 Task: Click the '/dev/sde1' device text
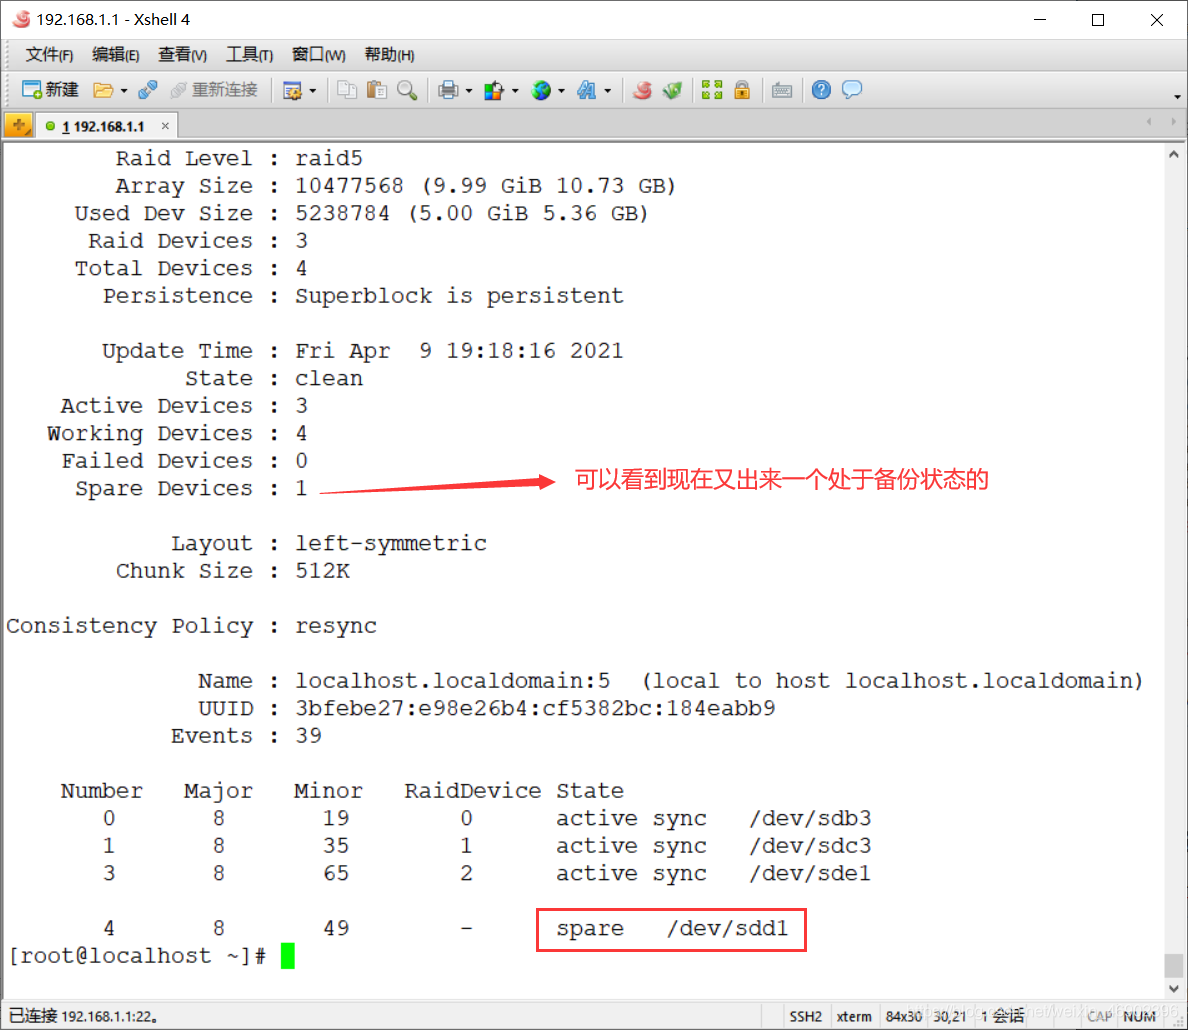(x=810, y=873)
